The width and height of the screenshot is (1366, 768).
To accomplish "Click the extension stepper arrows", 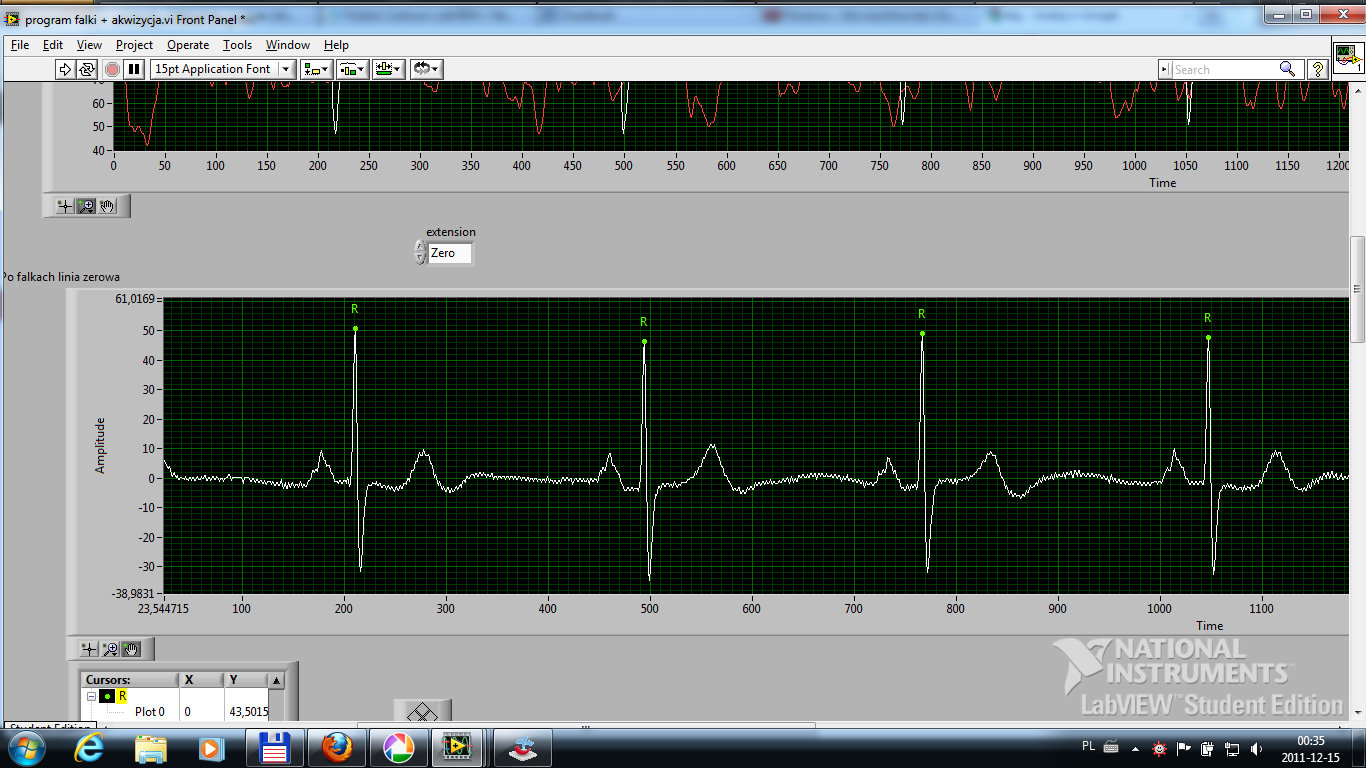I will point(420,253).
